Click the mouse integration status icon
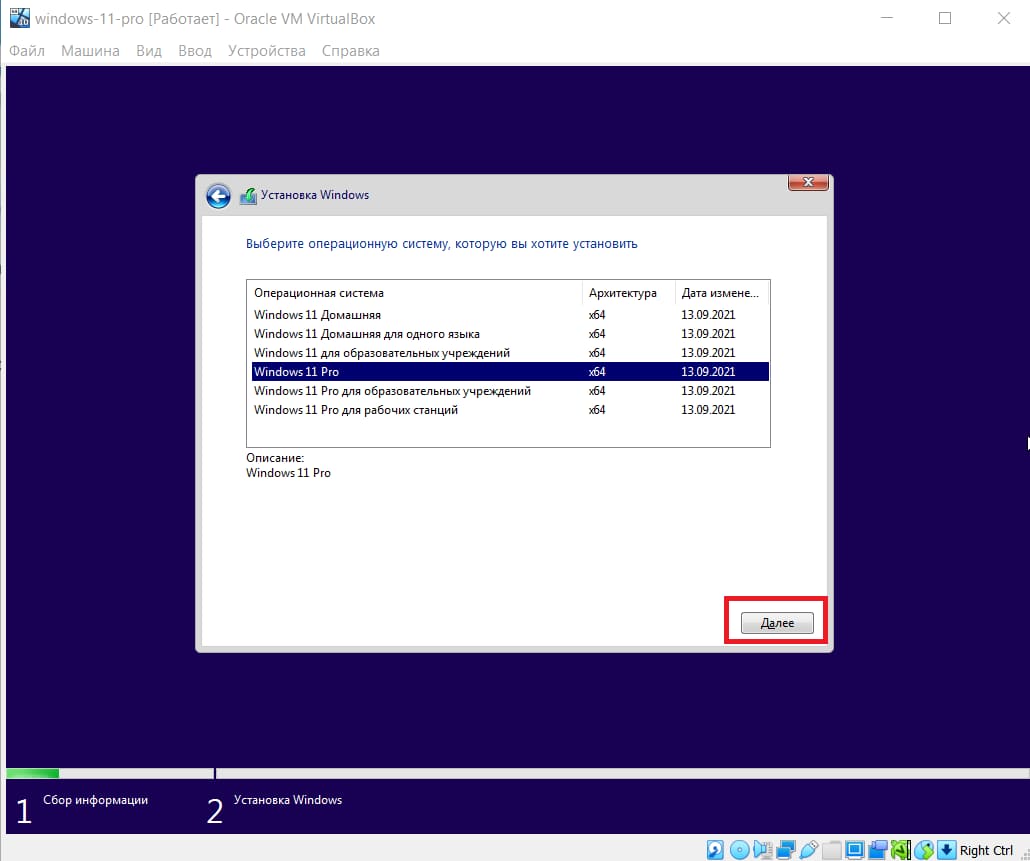1030x861 pixels. click(924, 850)
